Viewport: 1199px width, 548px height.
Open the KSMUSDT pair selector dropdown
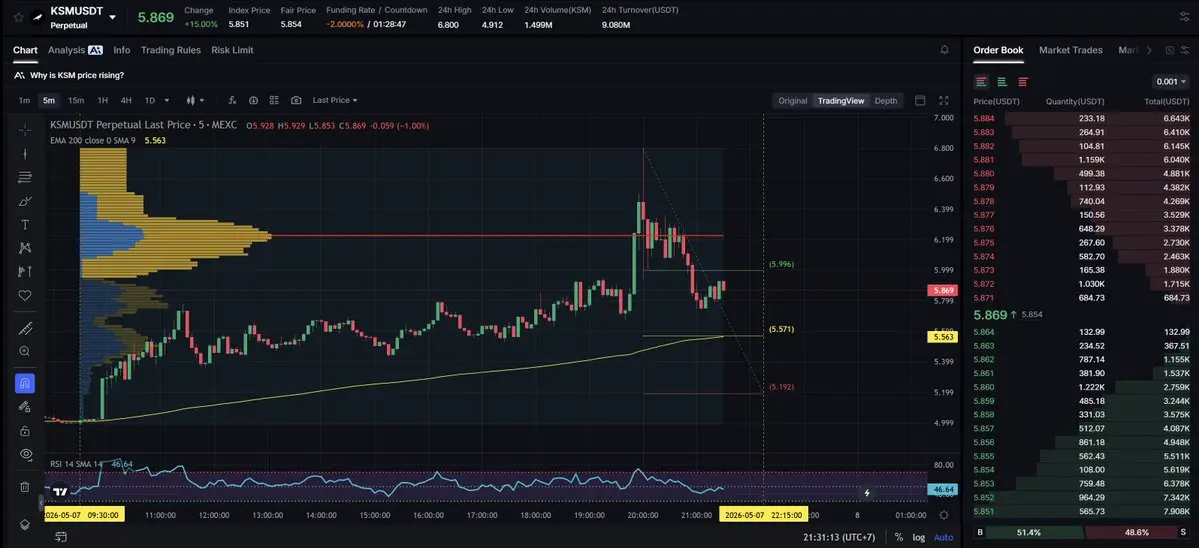112,17
